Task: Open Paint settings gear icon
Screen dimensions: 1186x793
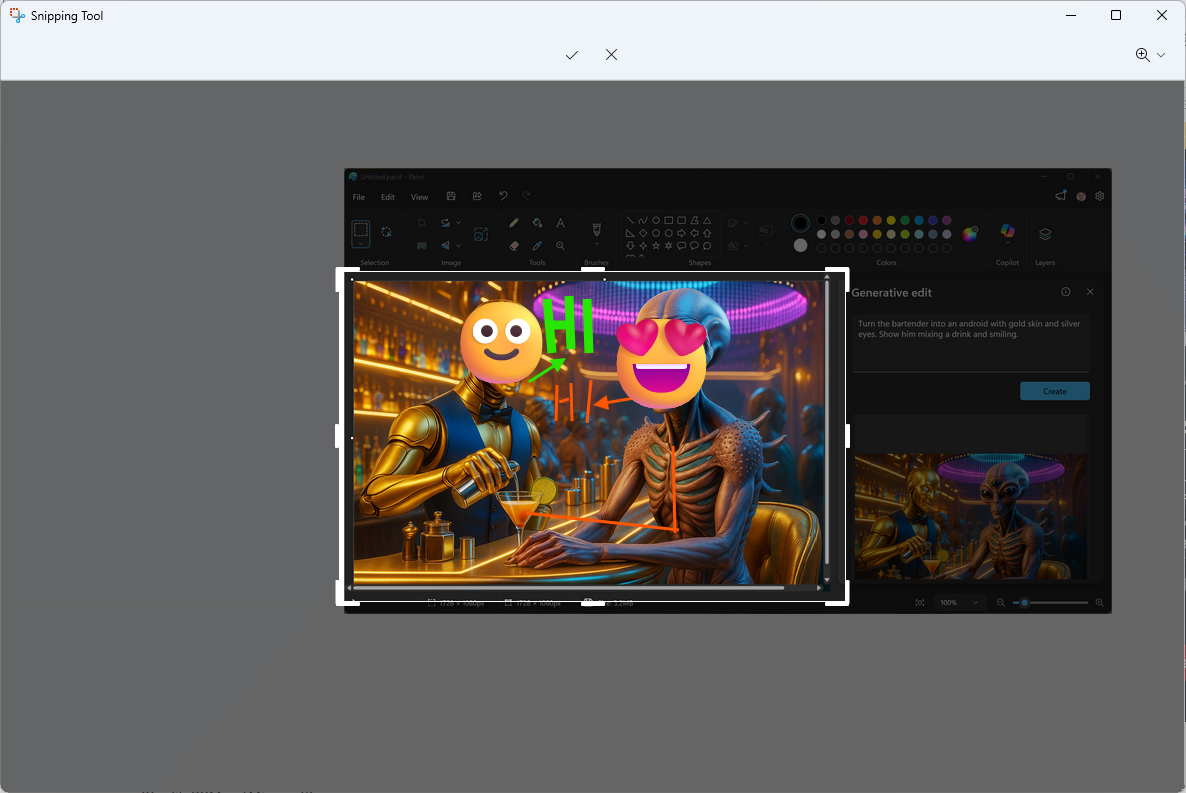Action: coord(1099,197)
